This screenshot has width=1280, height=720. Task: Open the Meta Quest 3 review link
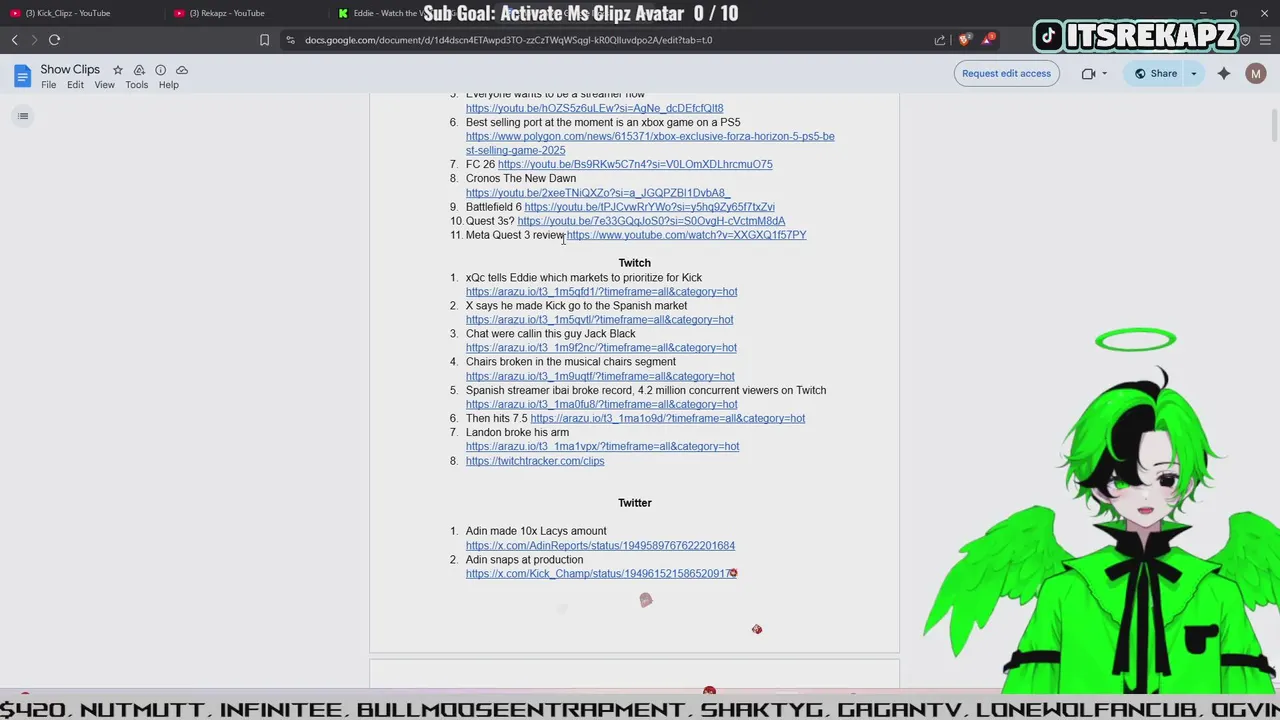(686, 235)
